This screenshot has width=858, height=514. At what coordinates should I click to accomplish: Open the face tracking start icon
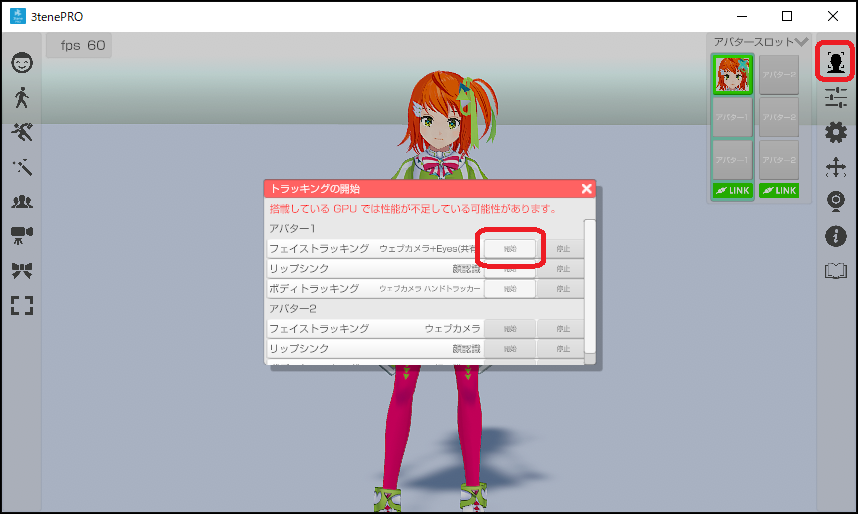point(835,62)
